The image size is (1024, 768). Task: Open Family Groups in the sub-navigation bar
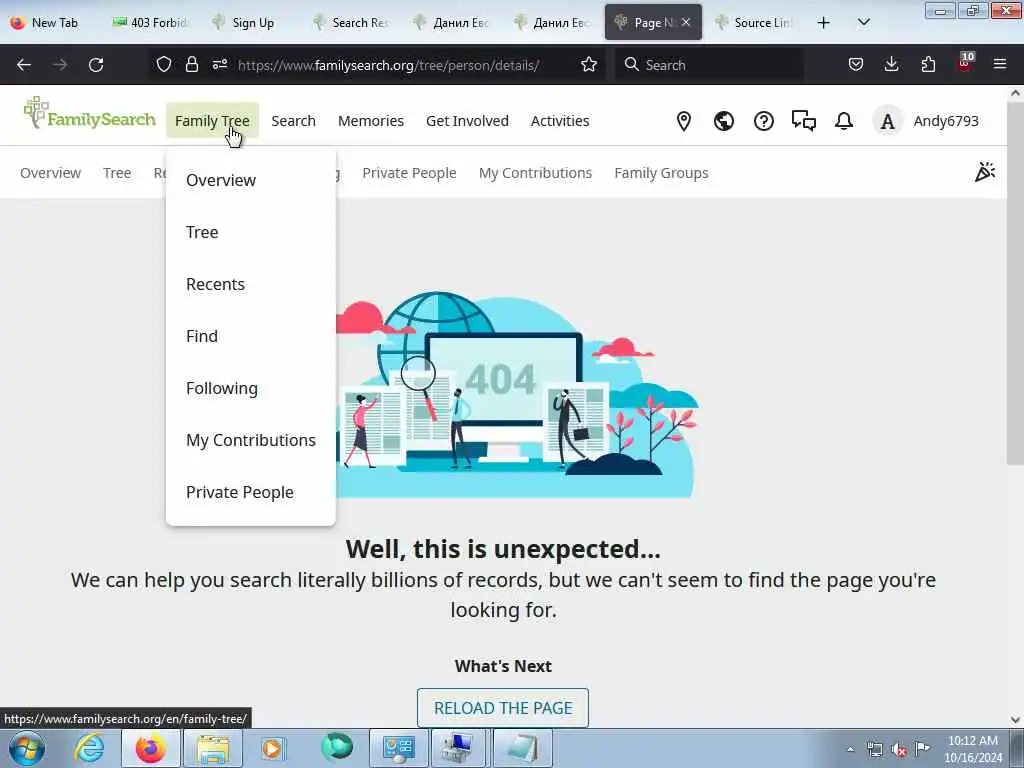pos(661,173)
